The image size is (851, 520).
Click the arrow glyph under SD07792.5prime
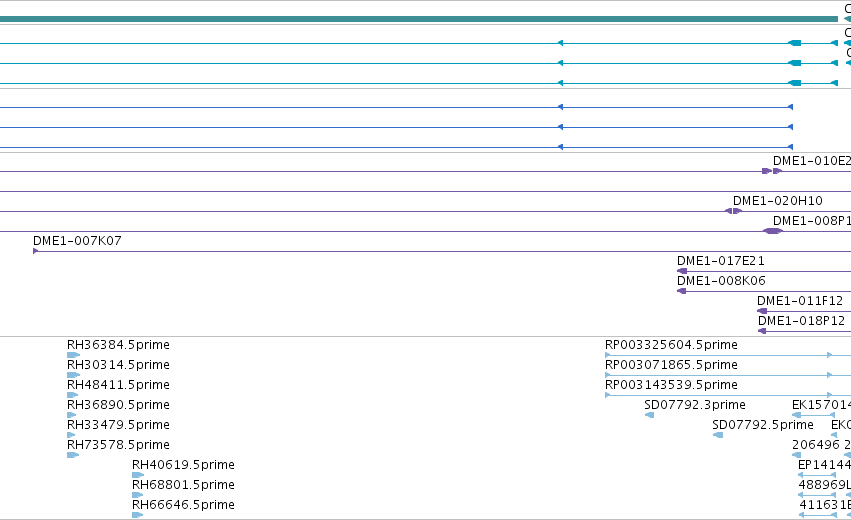(x=717, y=435)
